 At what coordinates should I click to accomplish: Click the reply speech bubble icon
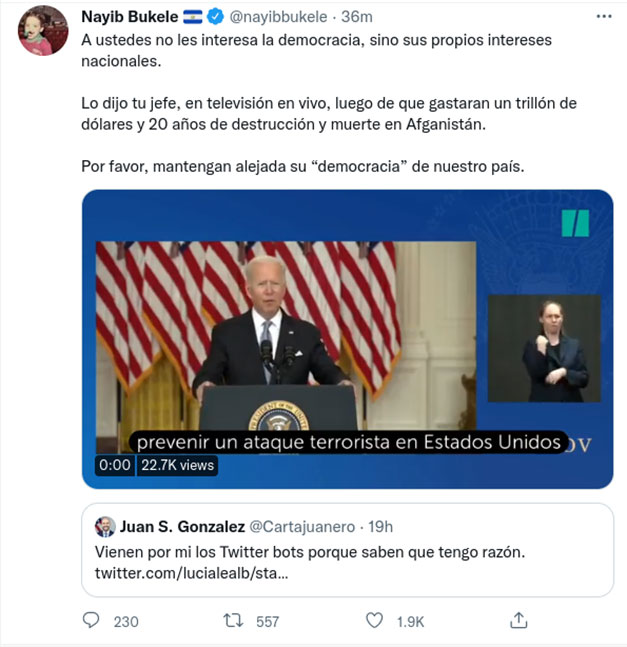coord(91,621)
